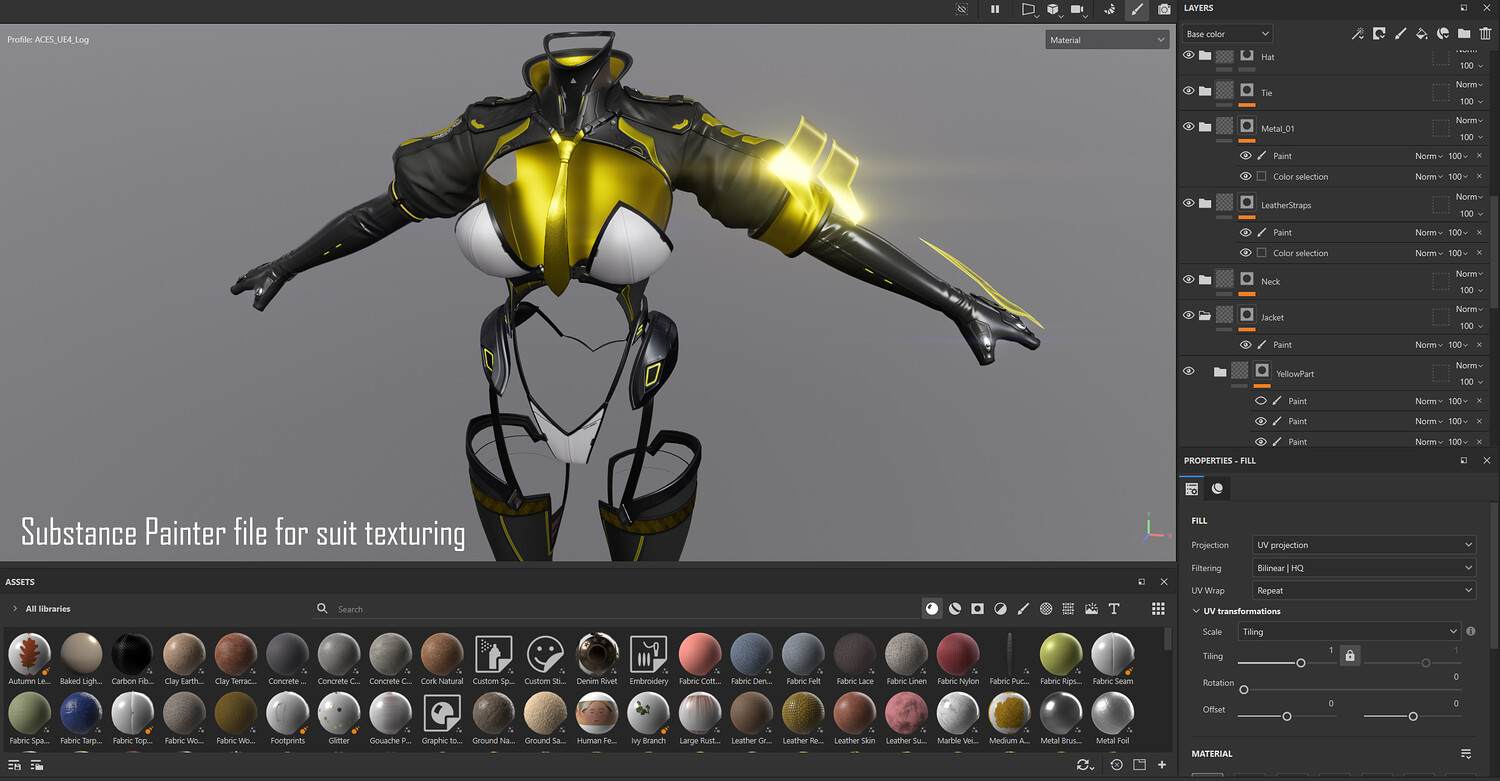Image resolution: width=1500 pixels, height=781 pixels.
Task: Open the Filtering dropdown showing Bilinear | HQ
Action: coord(1364,568)
